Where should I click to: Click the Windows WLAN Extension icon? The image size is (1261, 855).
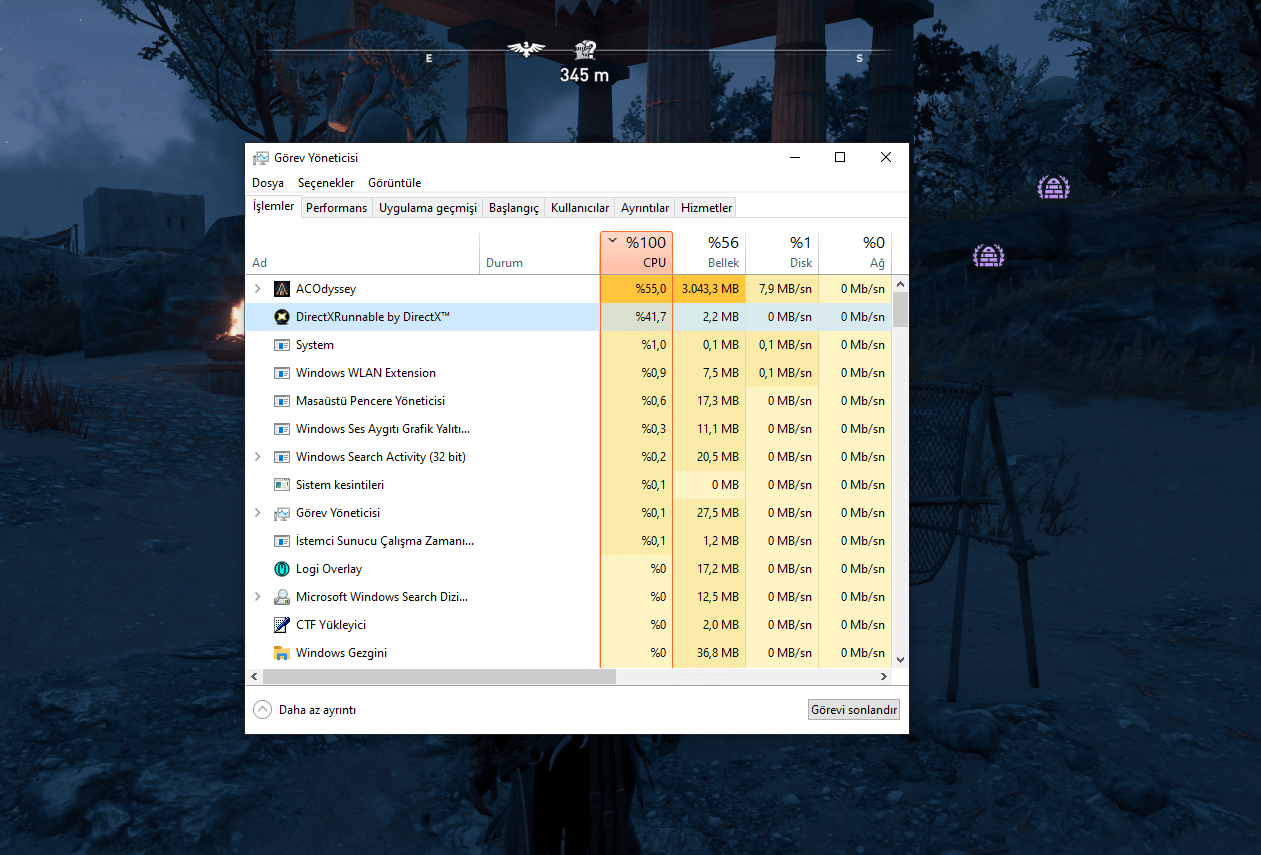282,373
